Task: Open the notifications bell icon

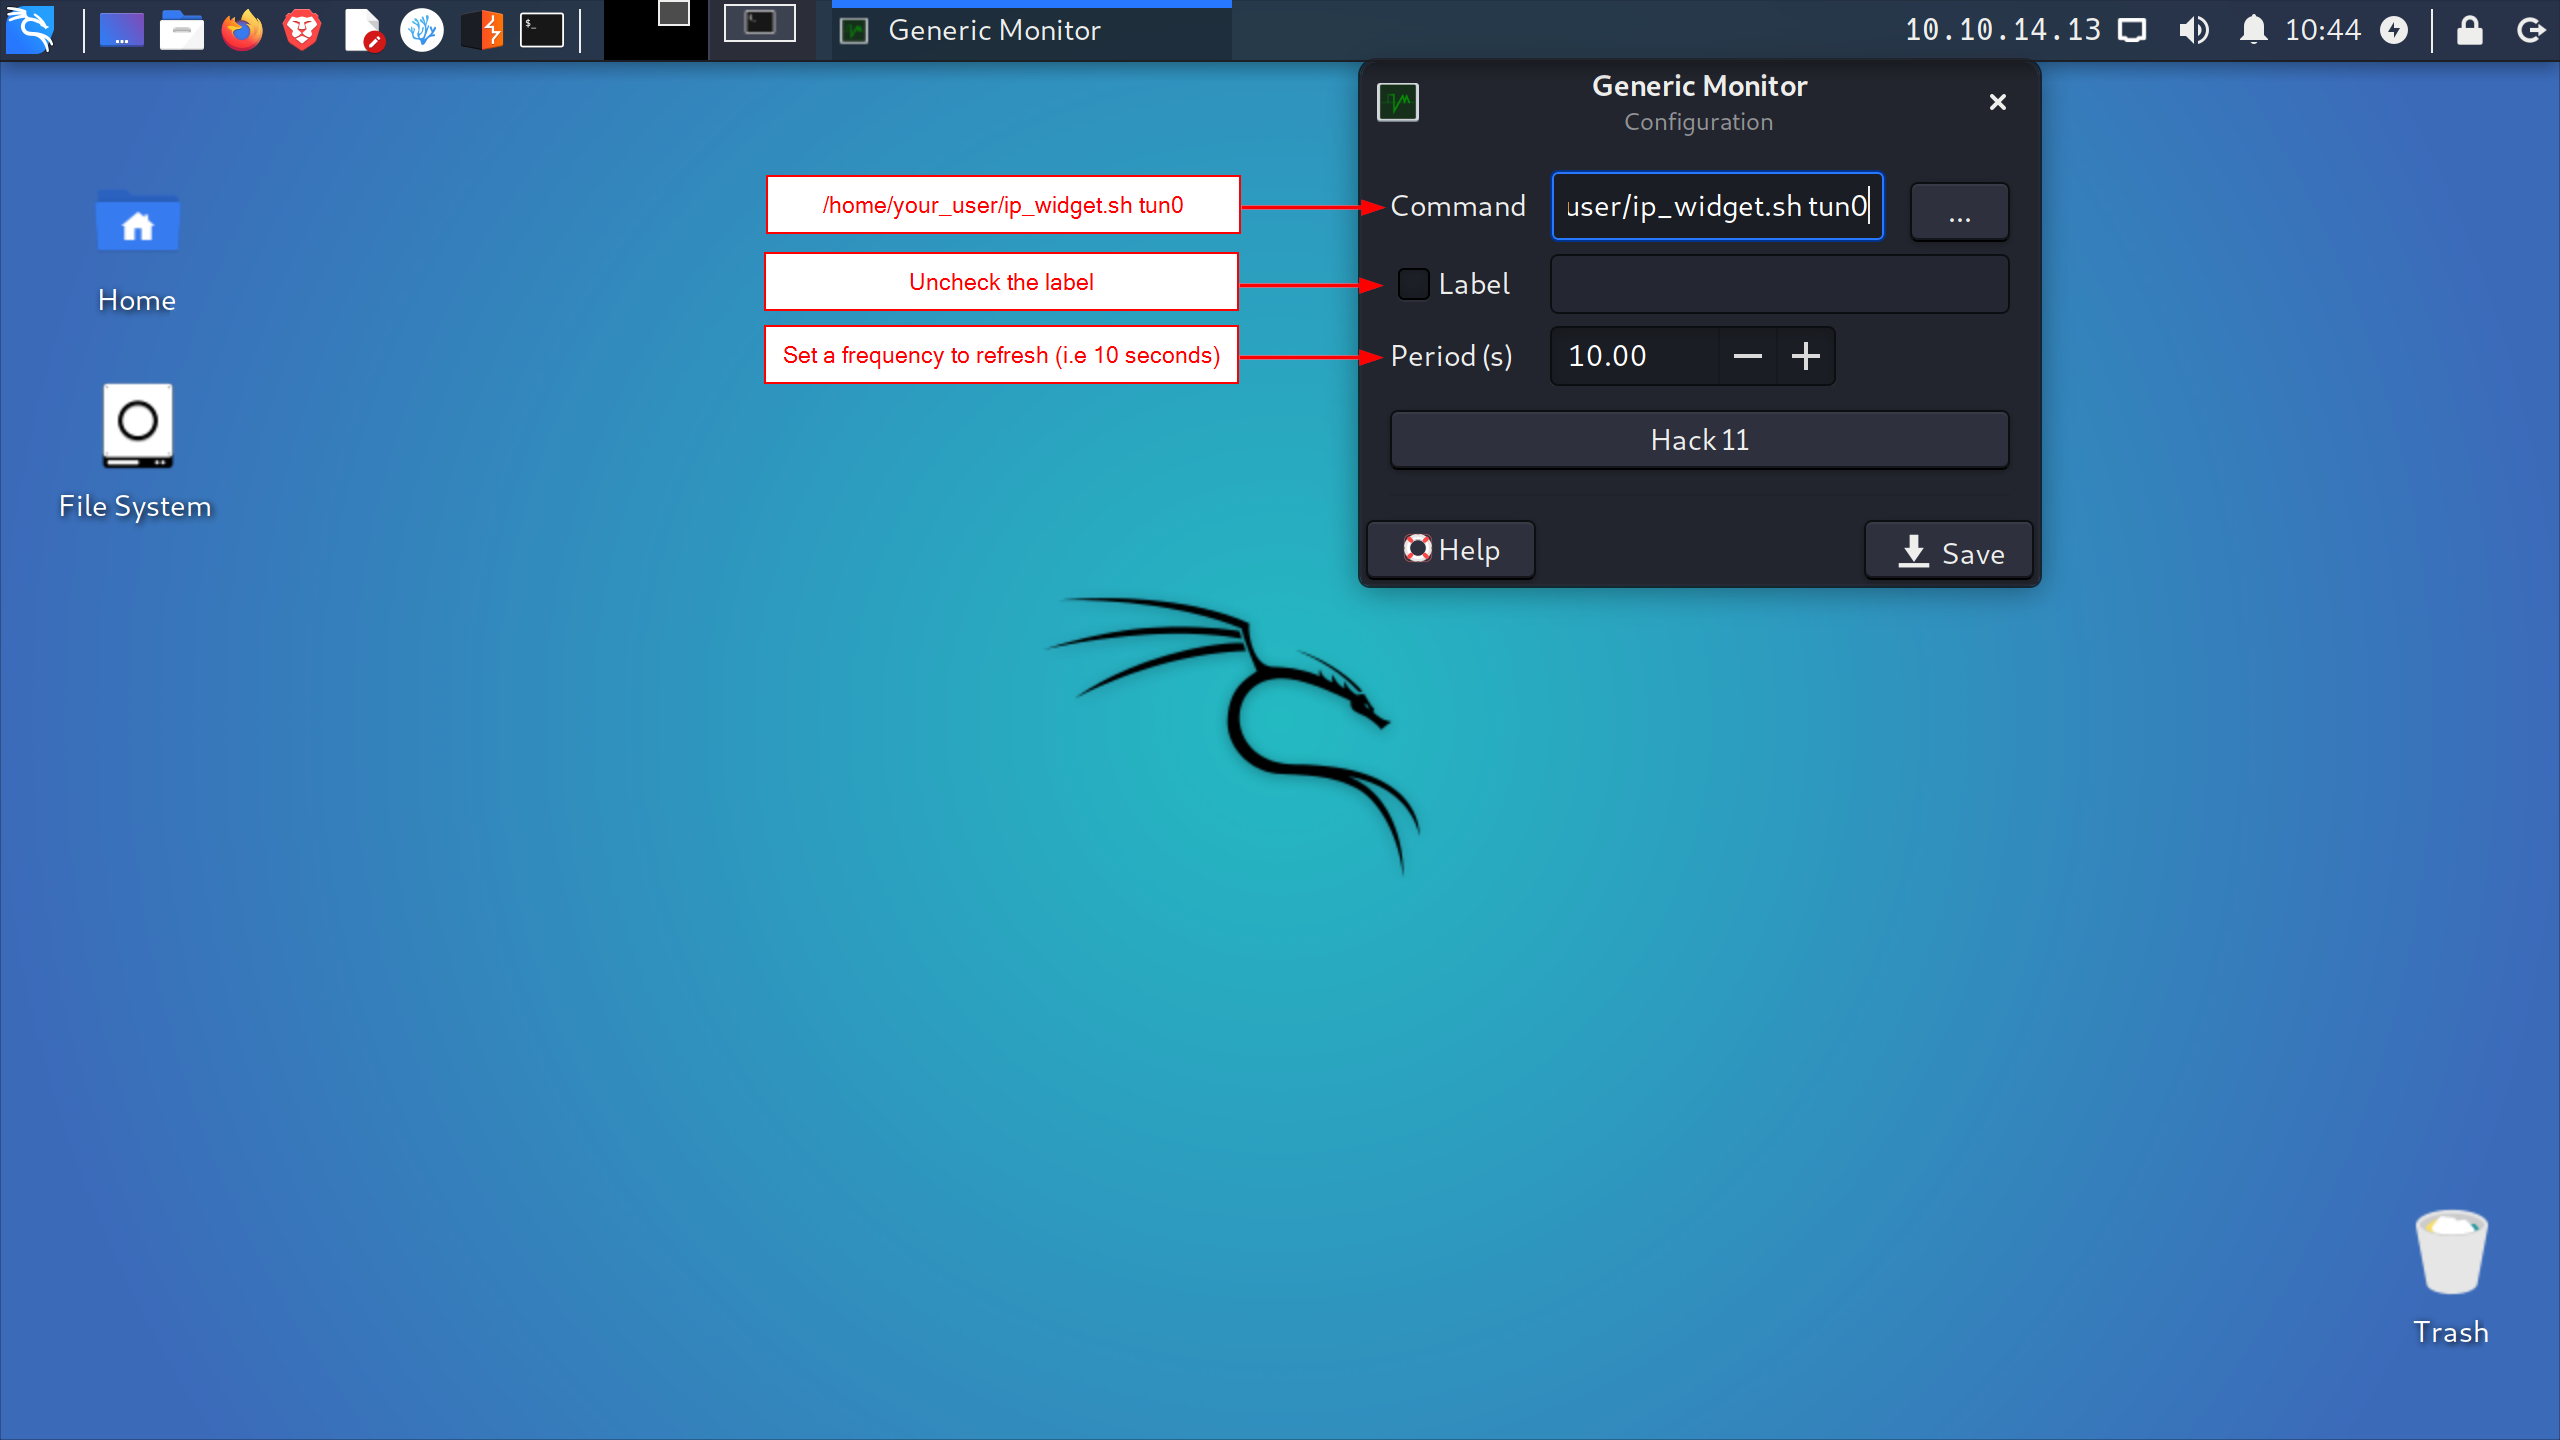Action: (2253, 30)
